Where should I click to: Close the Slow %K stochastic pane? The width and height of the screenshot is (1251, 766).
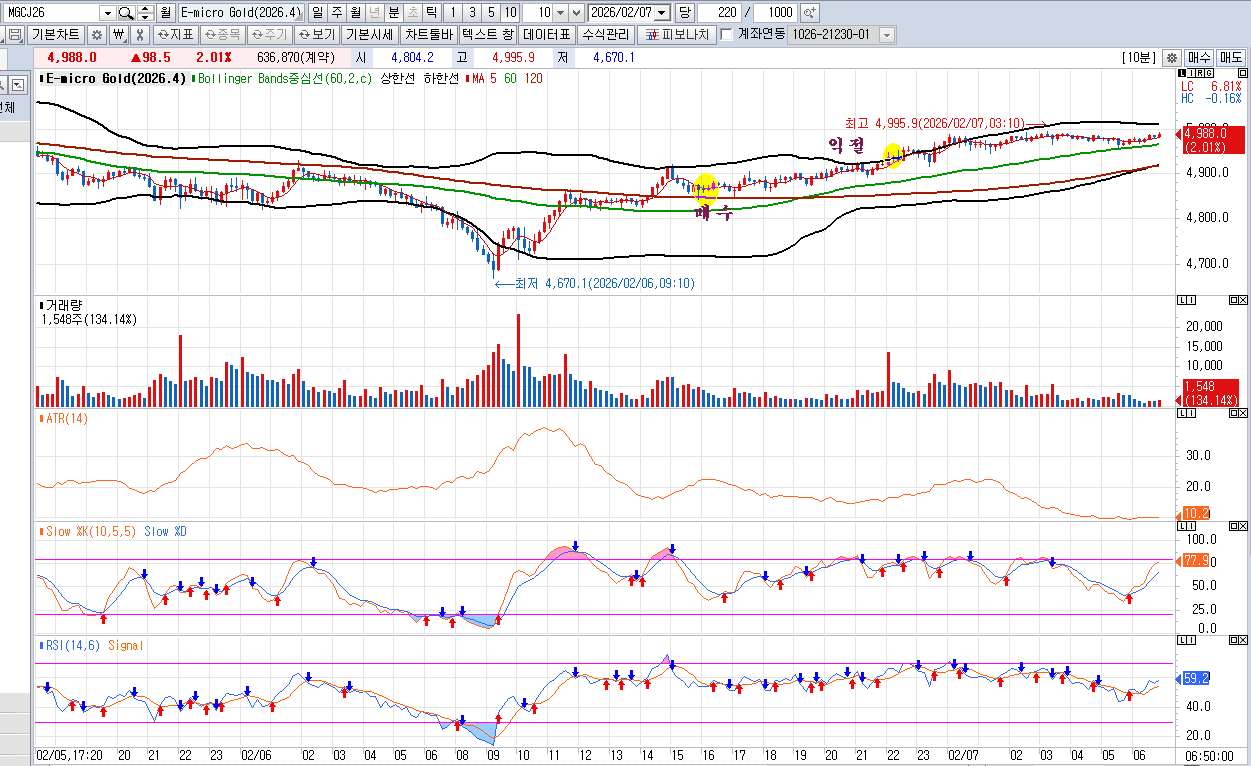[1242, 528]
